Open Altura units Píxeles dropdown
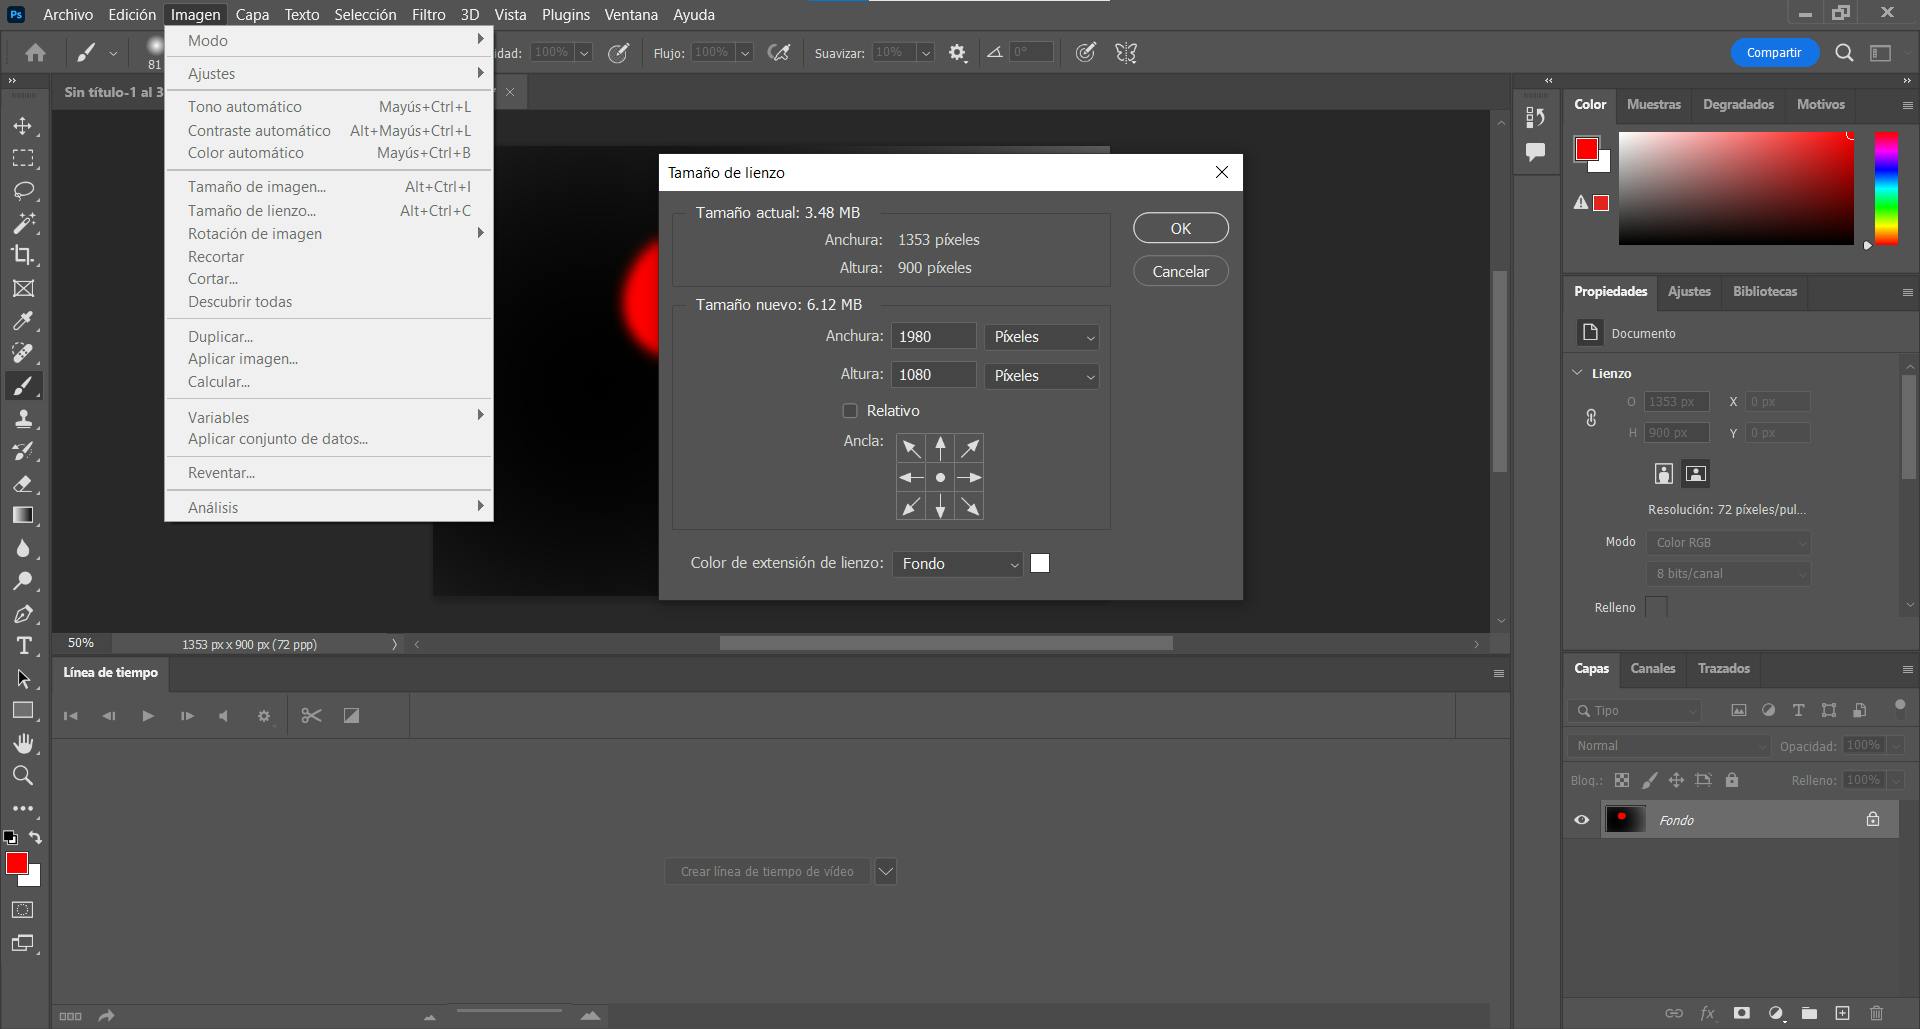Viewport: 1920px width, 1029px height. pos(1042,376)
